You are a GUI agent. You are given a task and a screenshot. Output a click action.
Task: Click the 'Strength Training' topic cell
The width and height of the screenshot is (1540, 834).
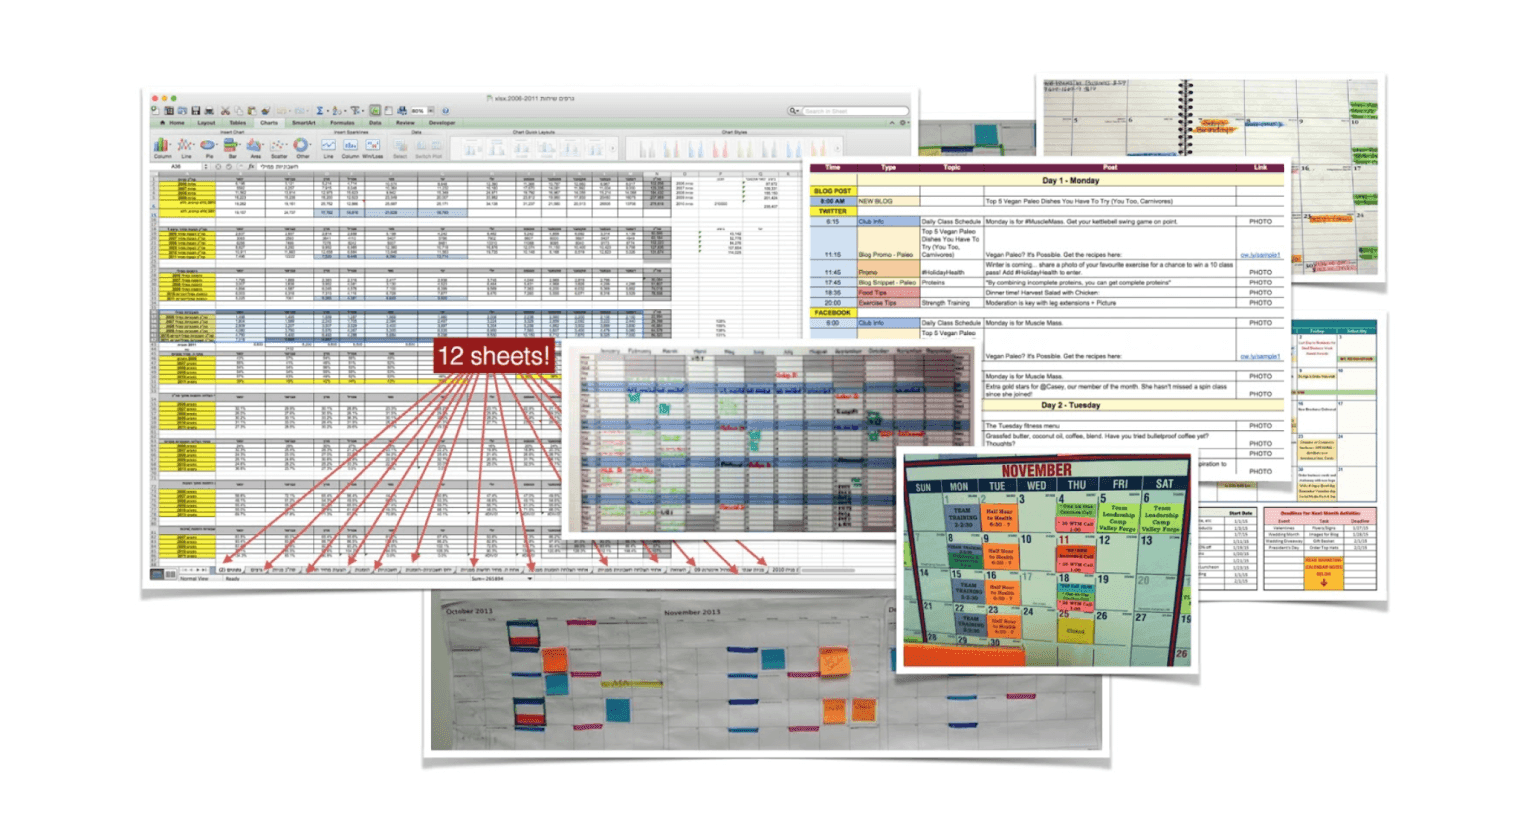pos(951,303)
